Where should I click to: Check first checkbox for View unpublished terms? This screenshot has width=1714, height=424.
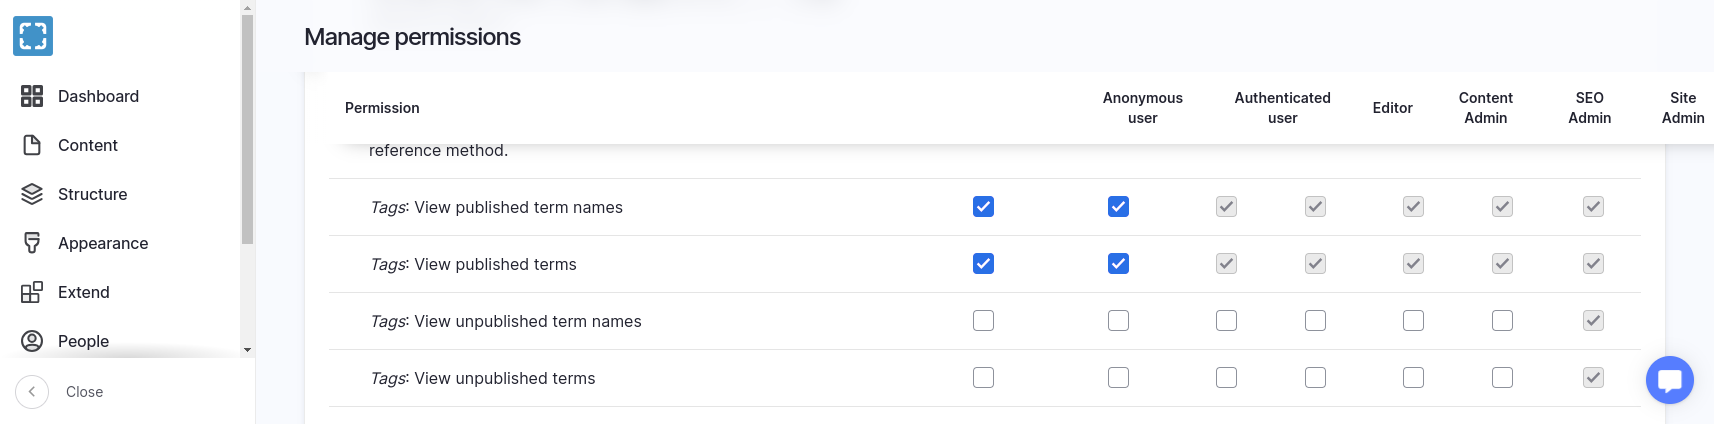pyautogui.click(x=983, y=378)
